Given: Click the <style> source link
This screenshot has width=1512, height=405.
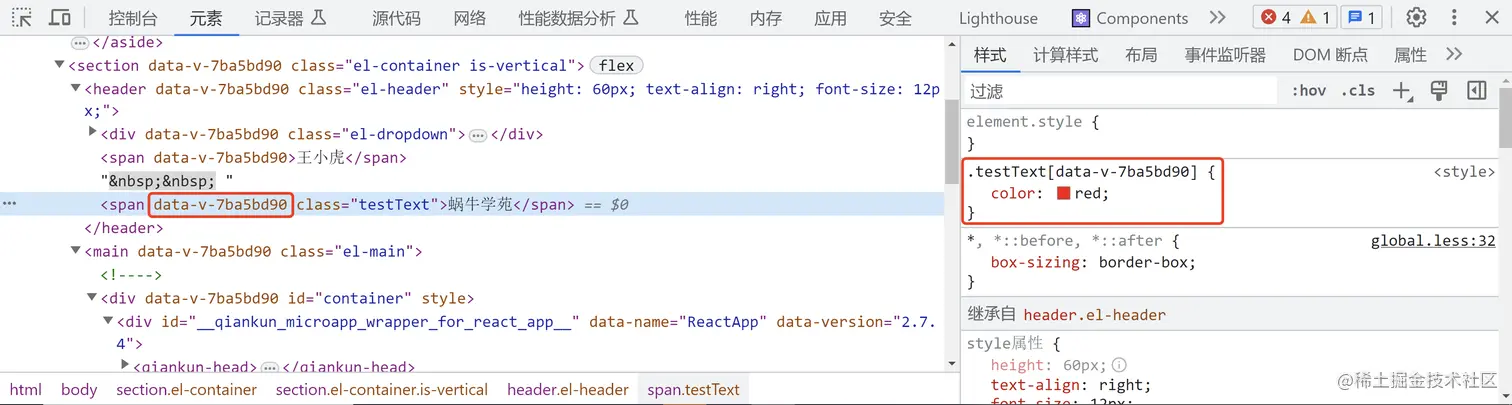Looking at the screenshot, I should 1465,172.
